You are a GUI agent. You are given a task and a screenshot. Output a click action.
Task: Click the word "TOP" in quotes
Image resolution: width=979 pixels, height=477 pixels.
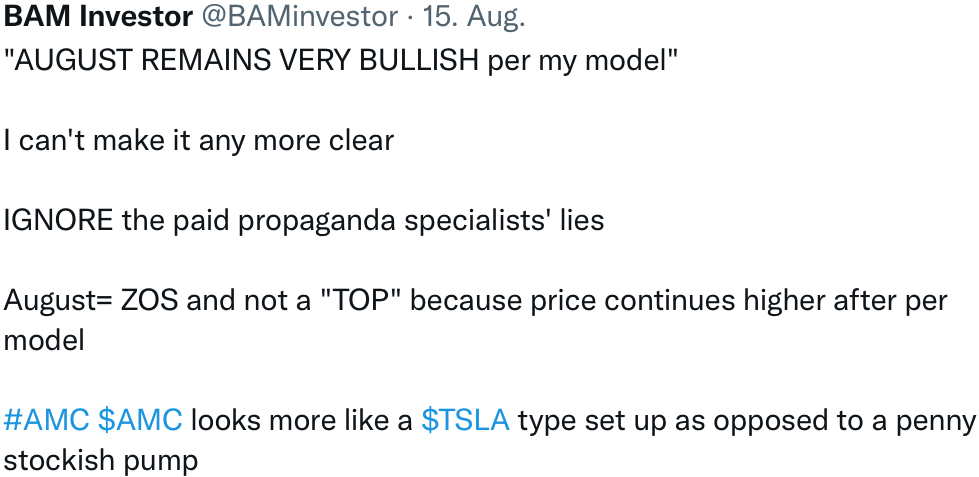click(x=360, y=299)
